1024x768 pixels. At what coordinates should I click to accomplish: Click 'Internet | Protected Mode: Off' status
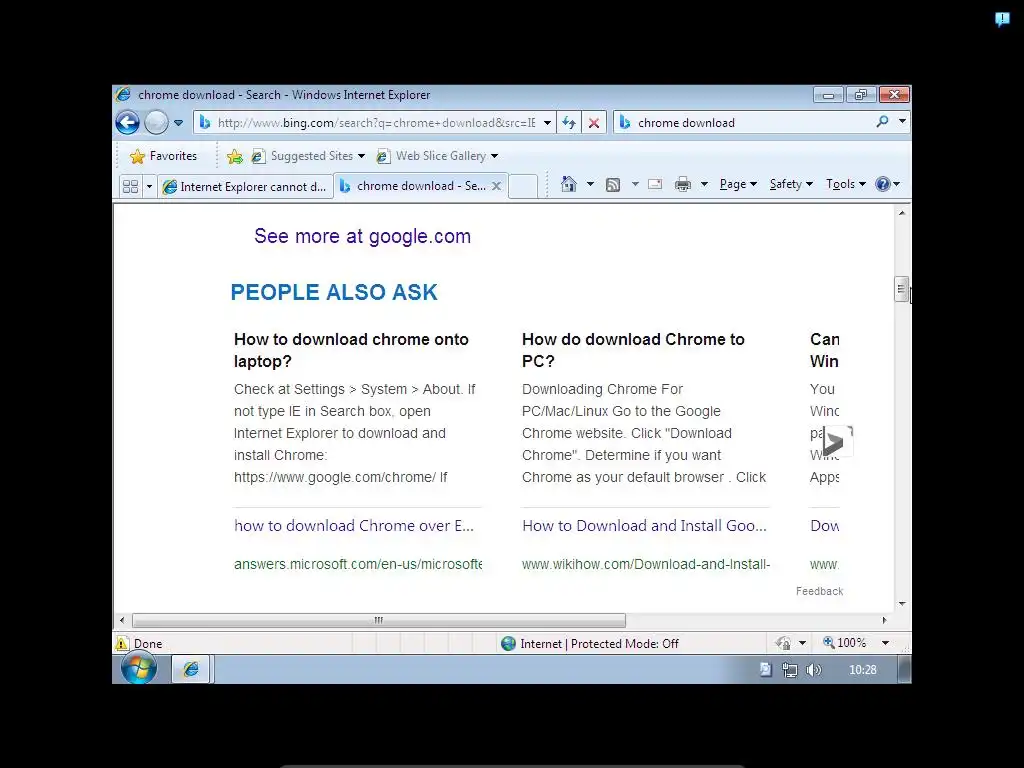[590, 644]
